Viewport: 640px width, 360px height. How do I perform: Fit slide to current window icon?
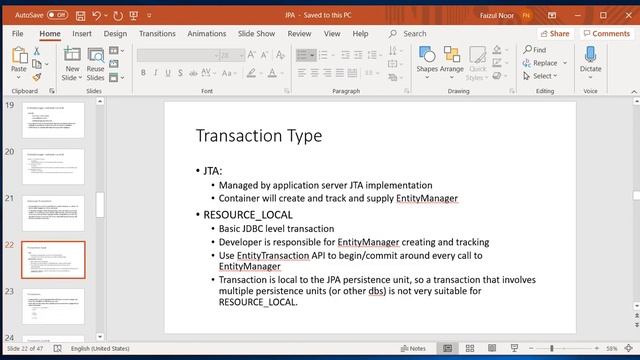(x=629, y=348)
